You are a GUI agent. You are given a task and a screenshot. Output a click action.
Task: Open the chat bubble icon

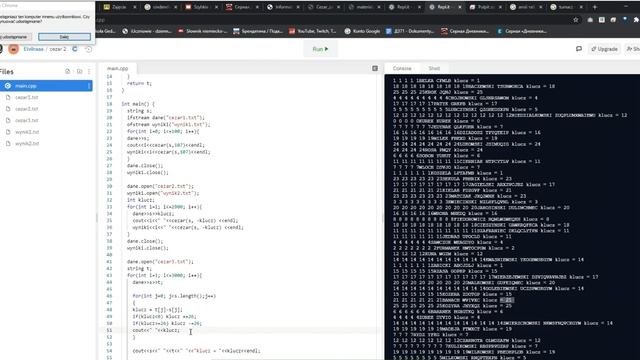tap(579, 49)
